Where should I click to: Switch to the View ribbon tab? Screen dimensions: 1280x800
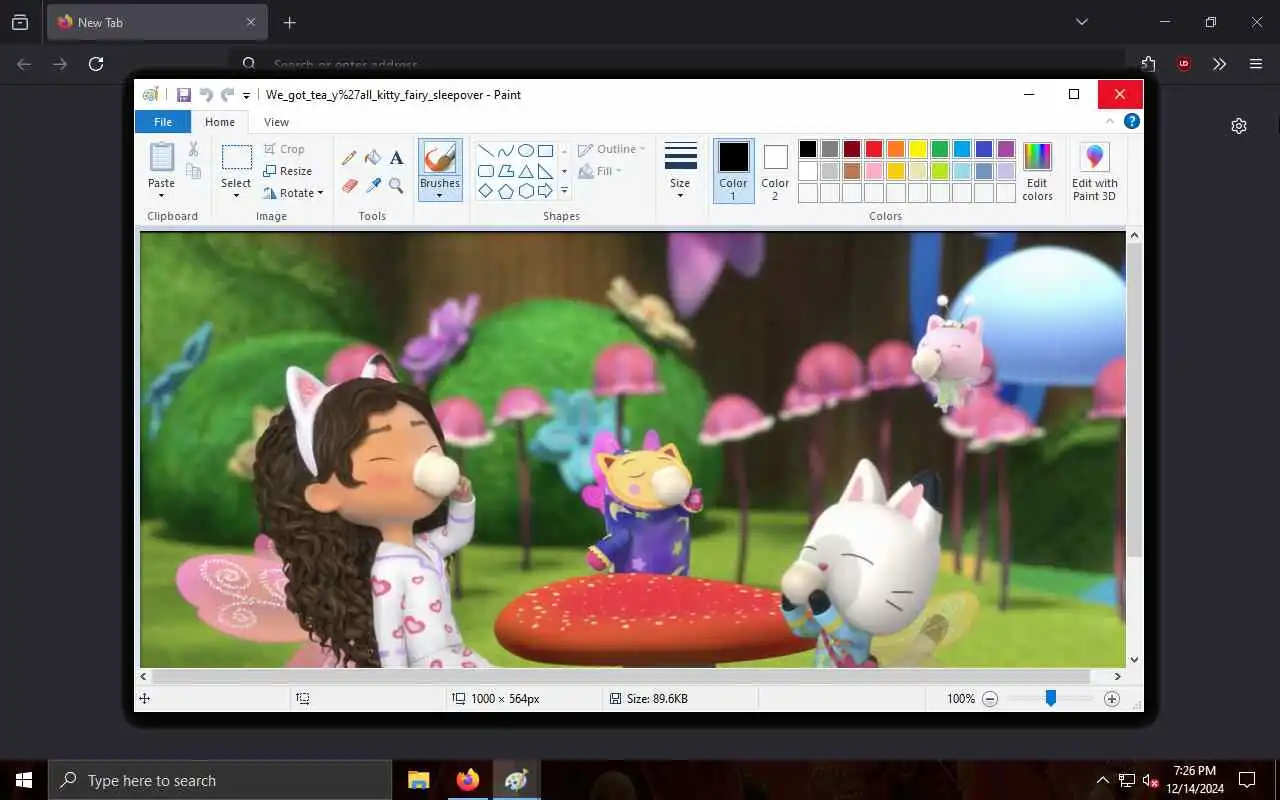click(276, 122)
